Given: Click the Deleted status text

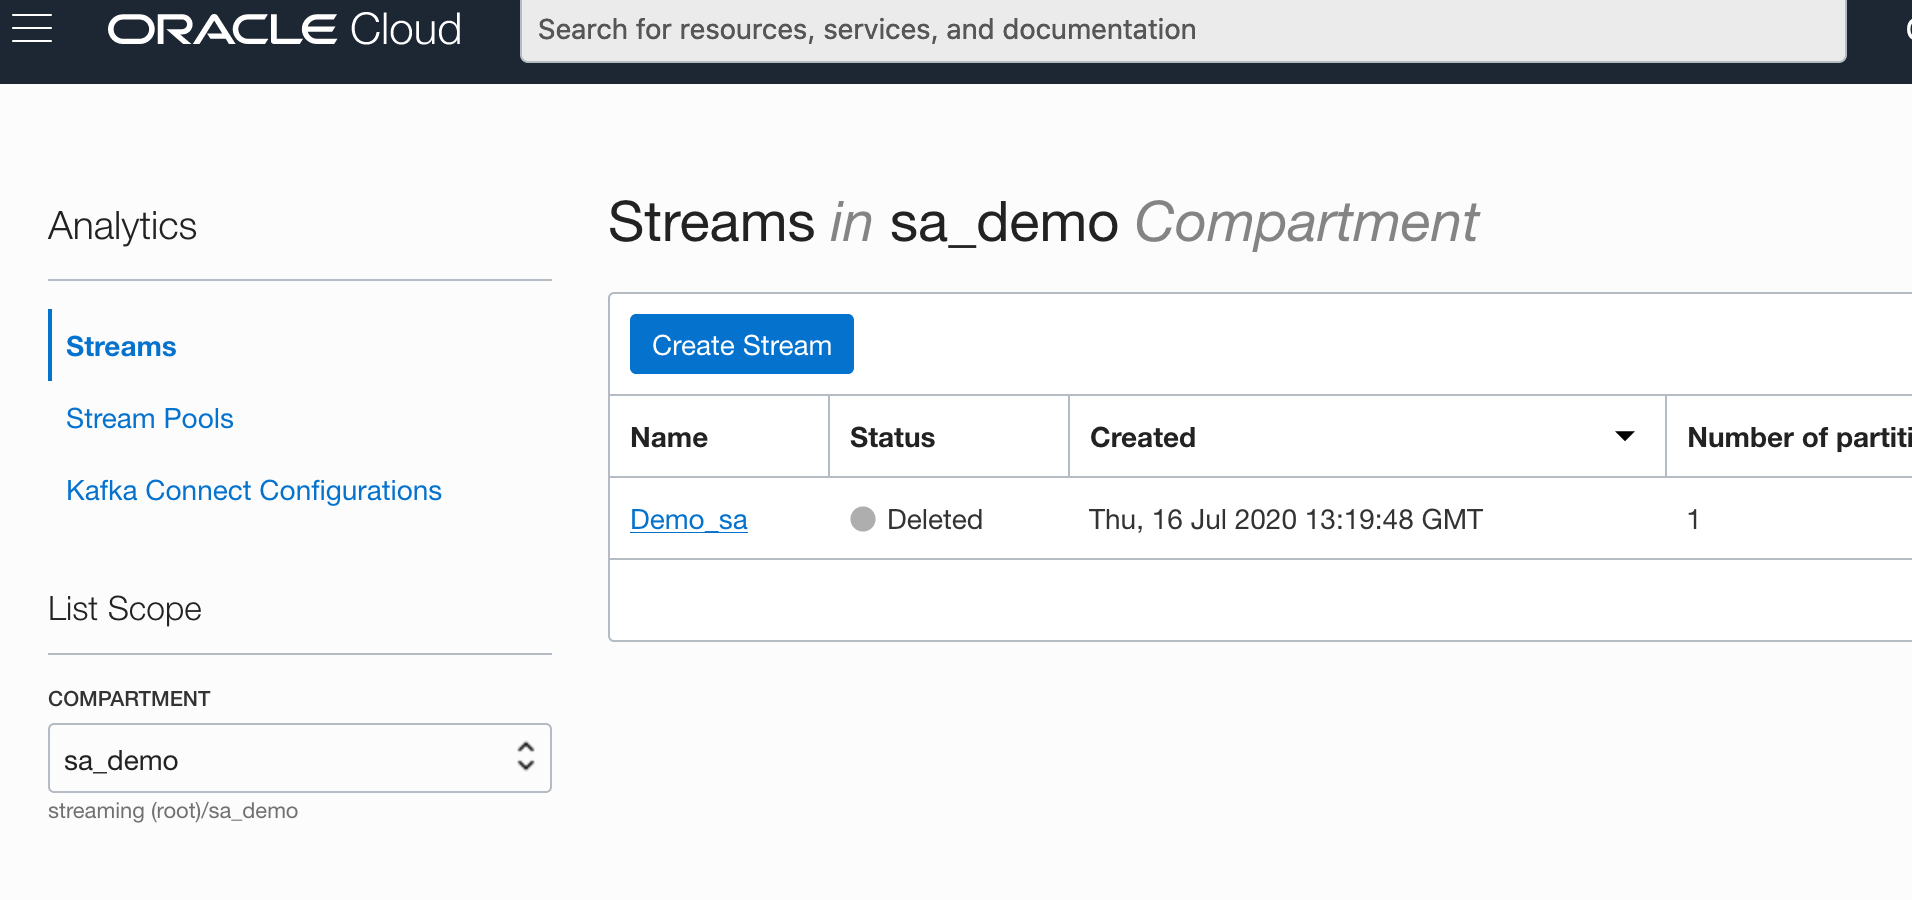Looking at the screenshot, I should click(x=934, y=519).
